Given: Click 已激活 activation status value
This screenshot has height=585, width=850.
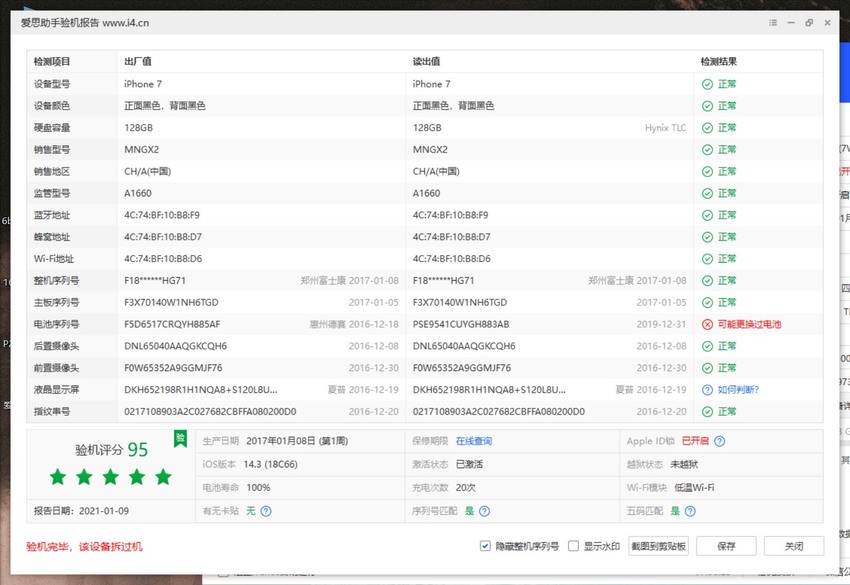Looking at the screenshot, I should [x=469, y=465].
